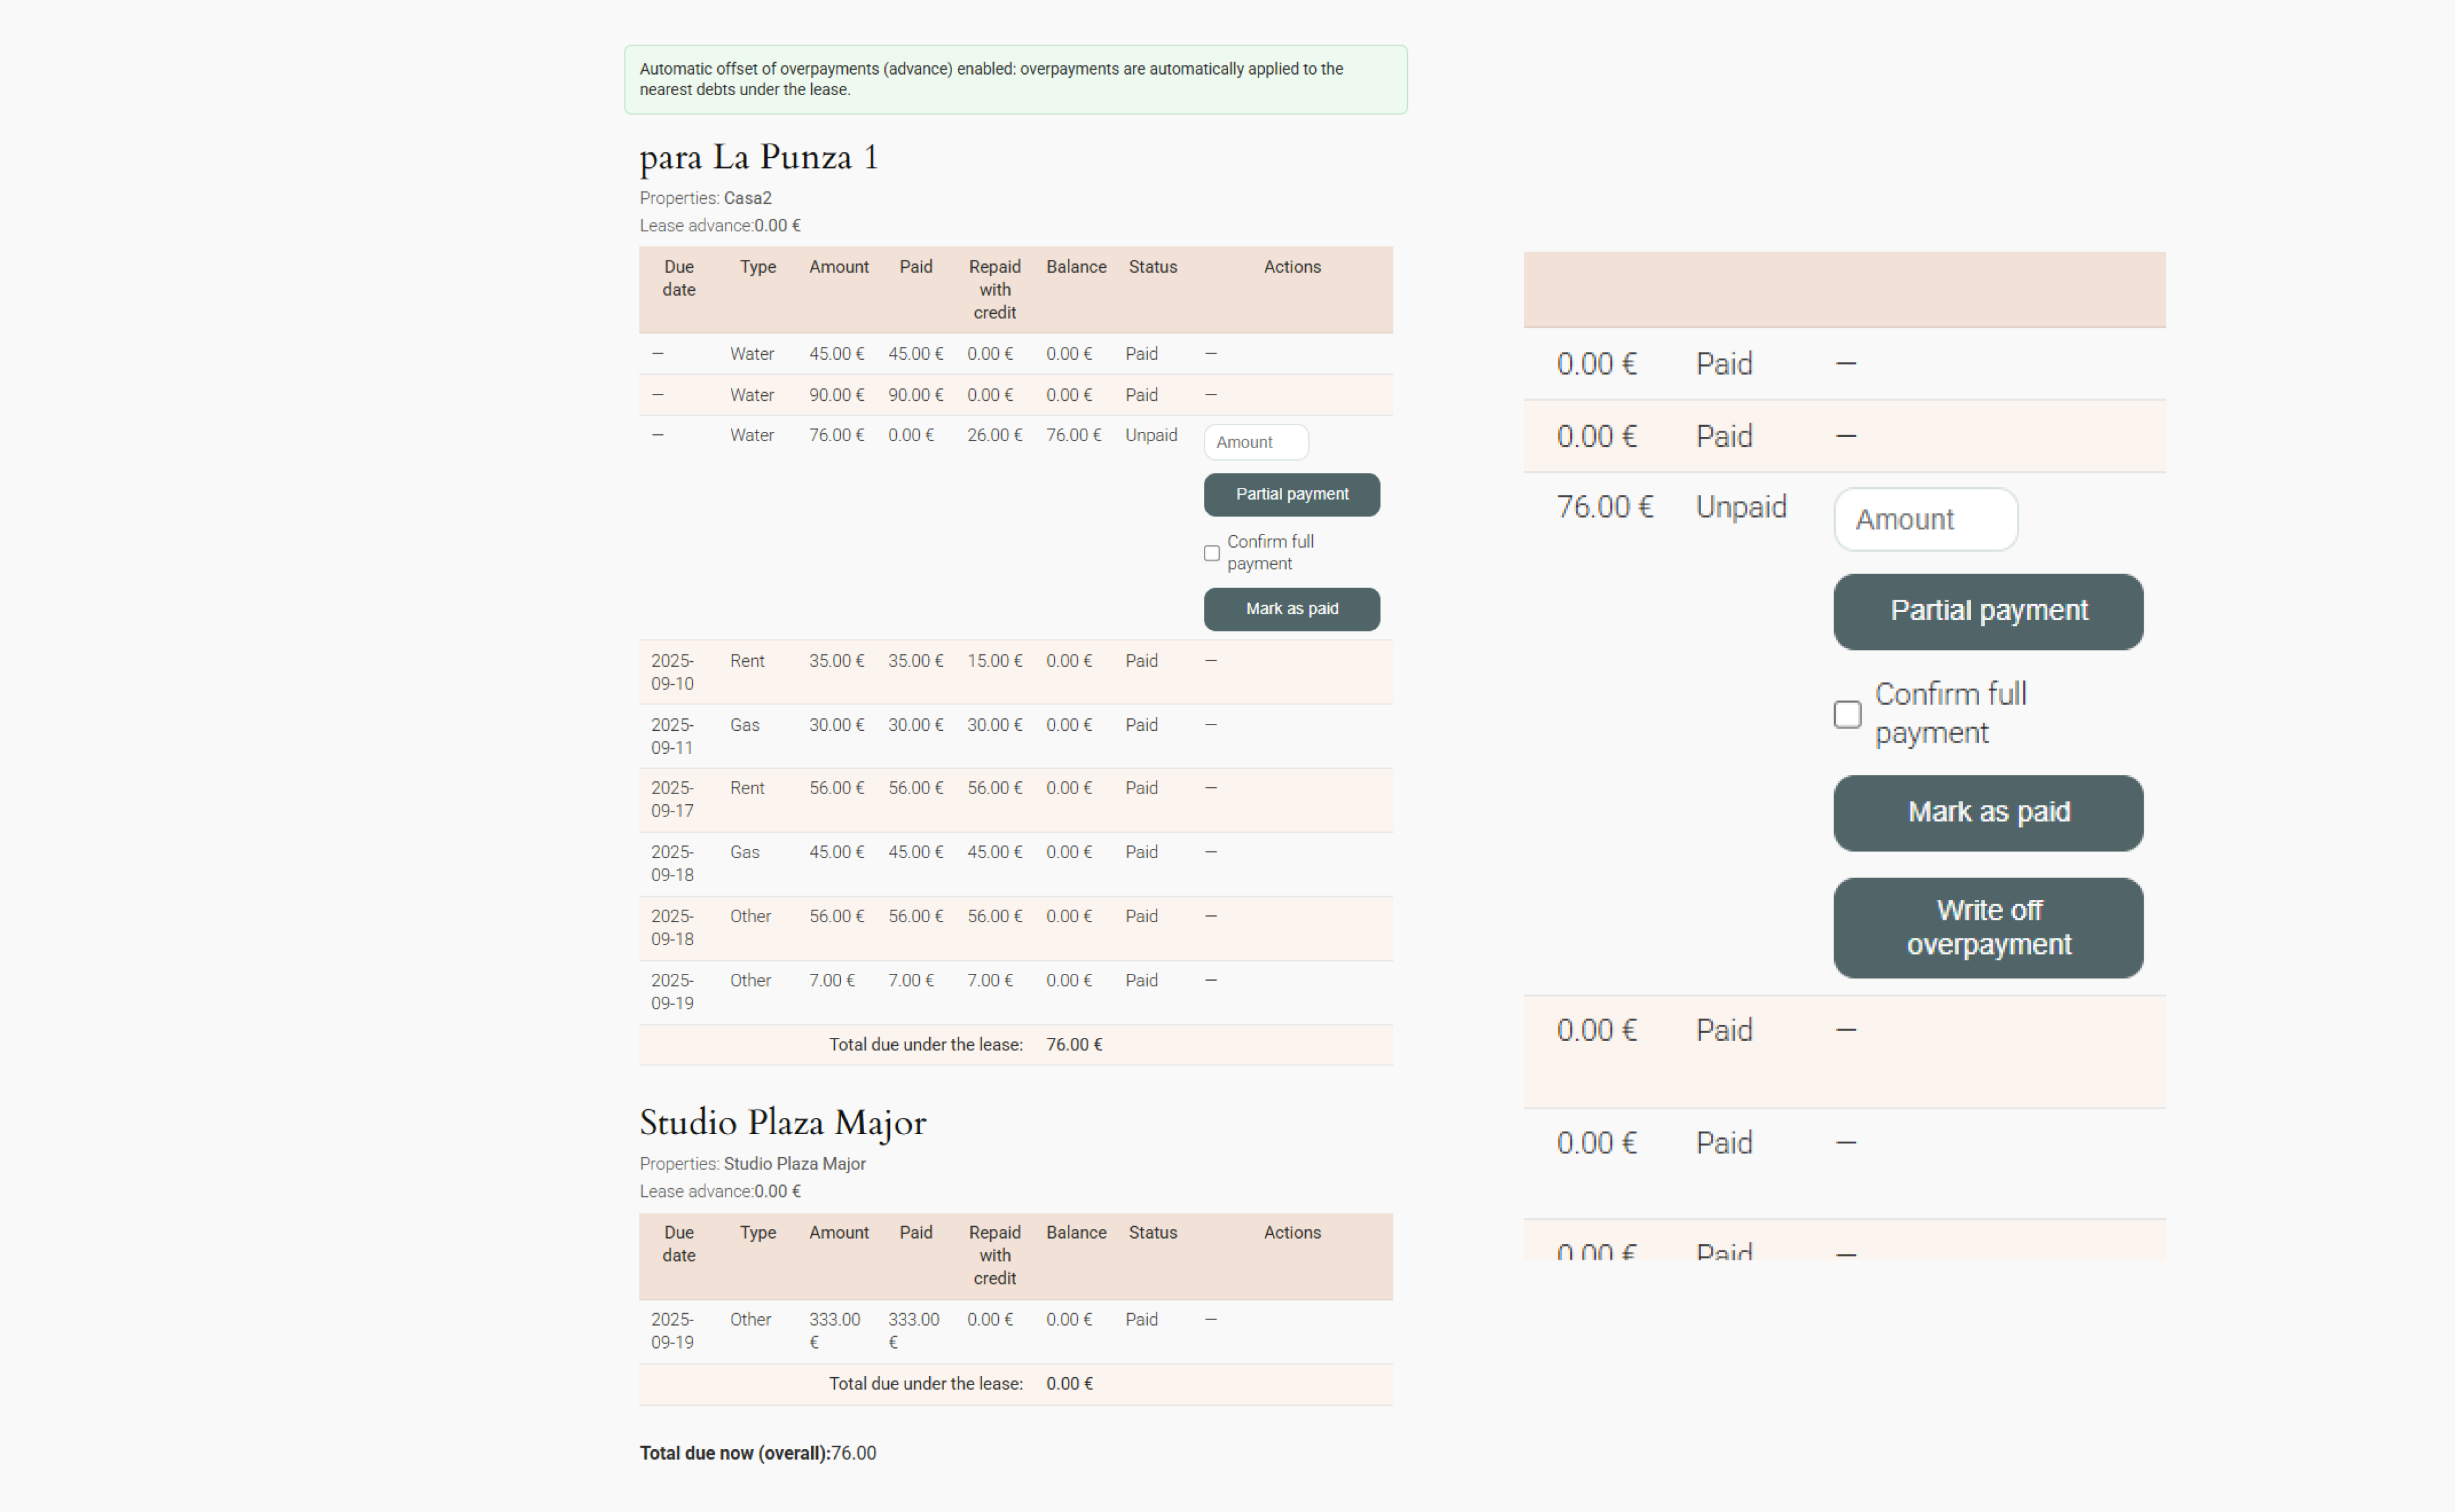Viewport: 2455px width, 1512px height.
Task: Click the large Amount input field
Action: click(1925, 519)
